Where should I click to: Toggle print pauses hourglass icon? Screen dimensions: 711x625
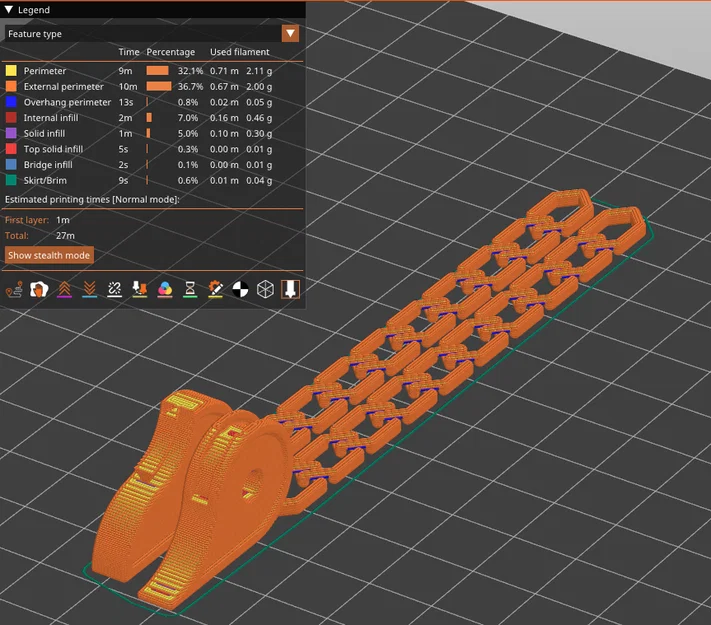(190, 289)
